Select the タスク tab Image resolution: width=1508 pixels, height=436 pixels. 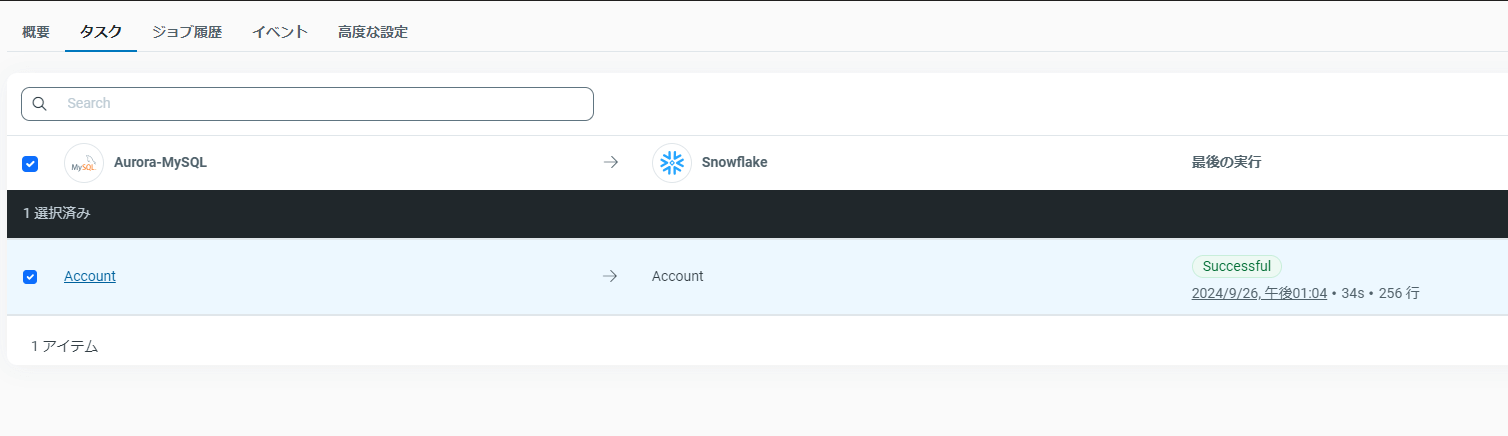tap(101, 32)
